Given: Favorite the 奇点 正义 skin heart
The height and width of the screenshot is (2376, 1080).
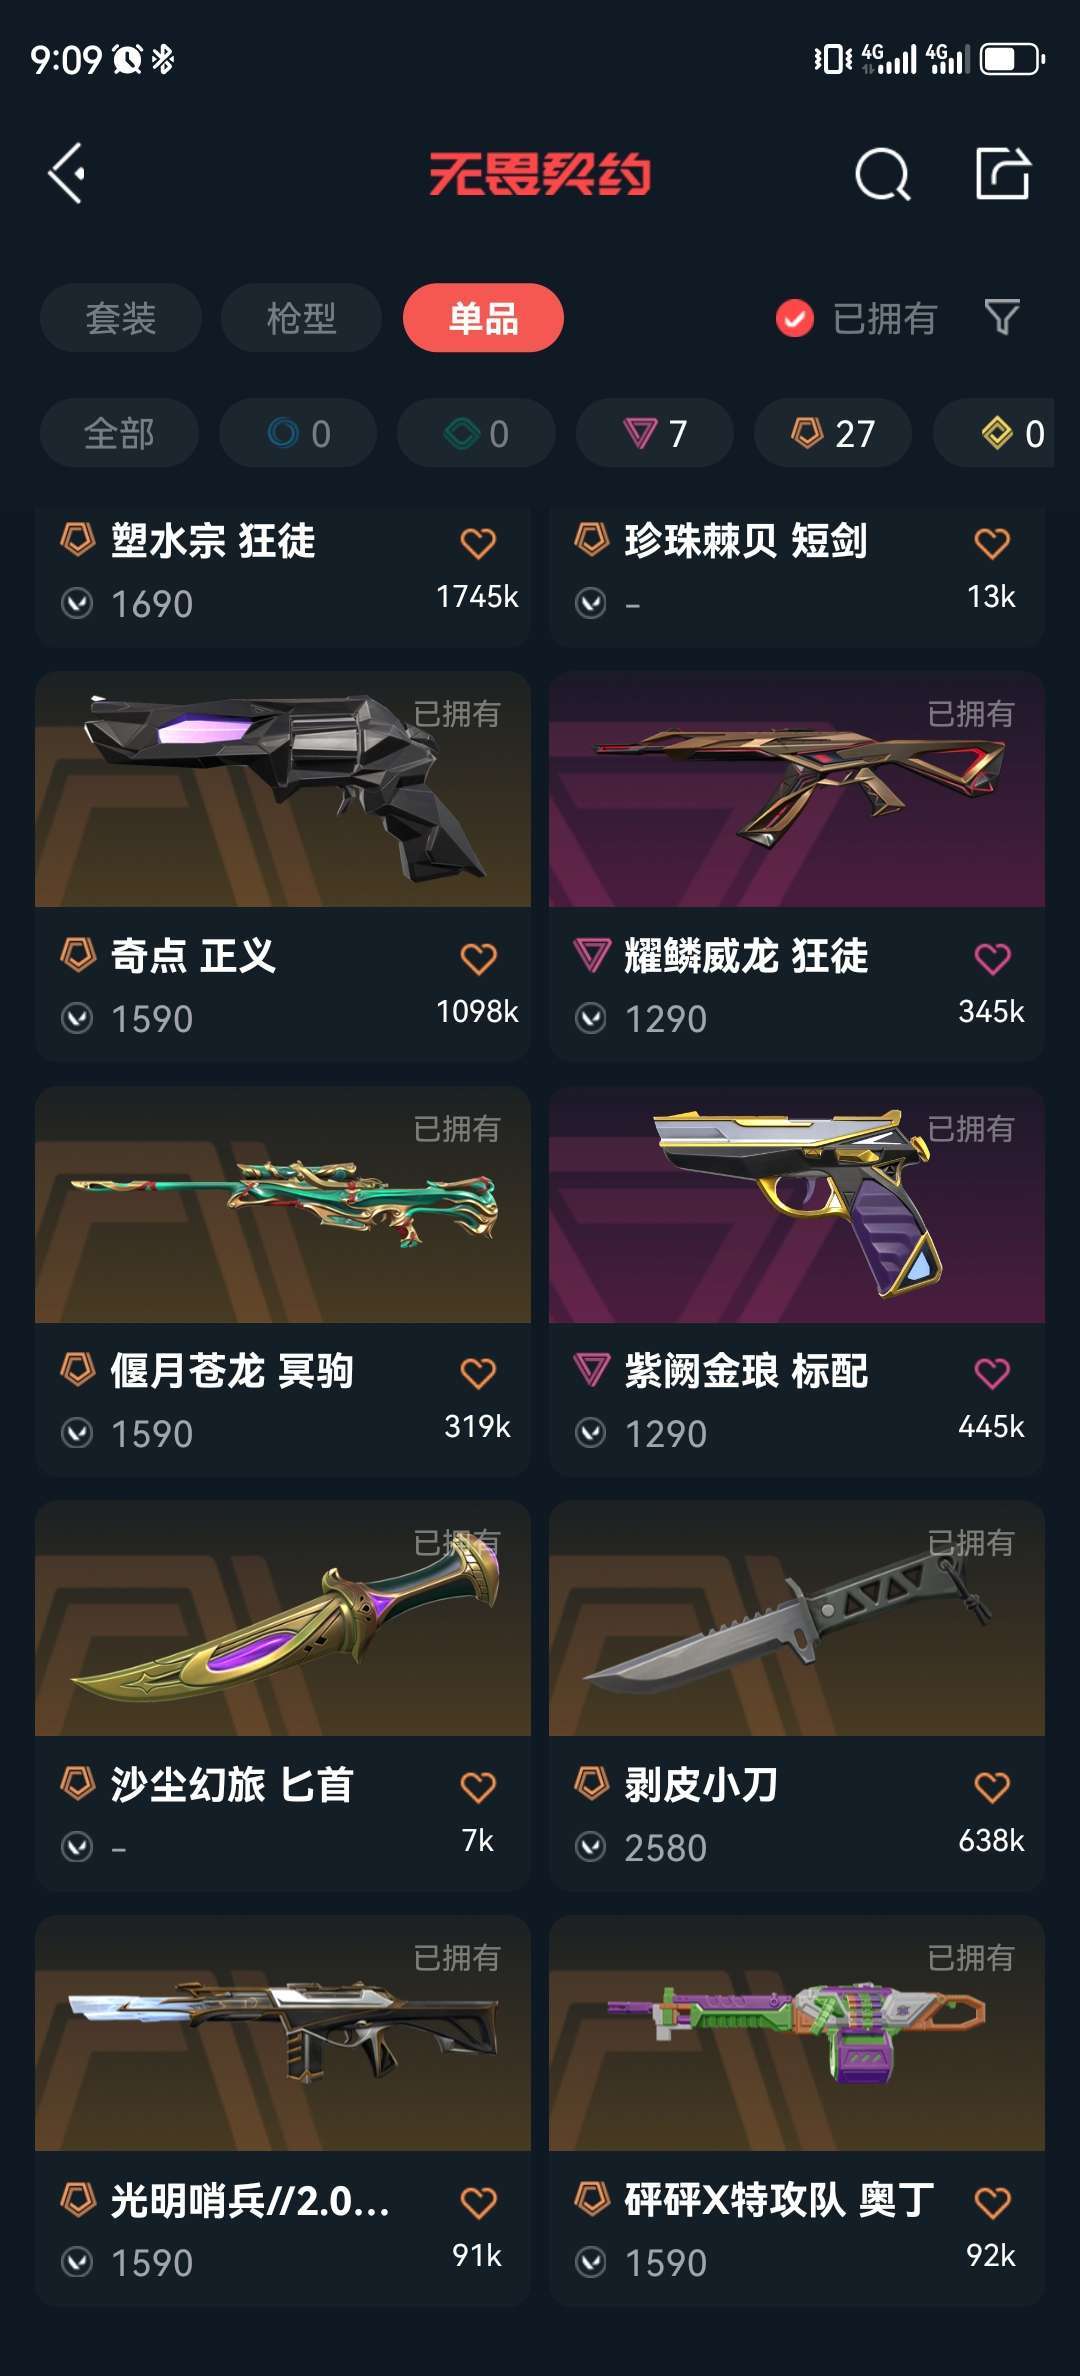Looking at the screenshot, I should pyautogui.click(x=478, y=958).
